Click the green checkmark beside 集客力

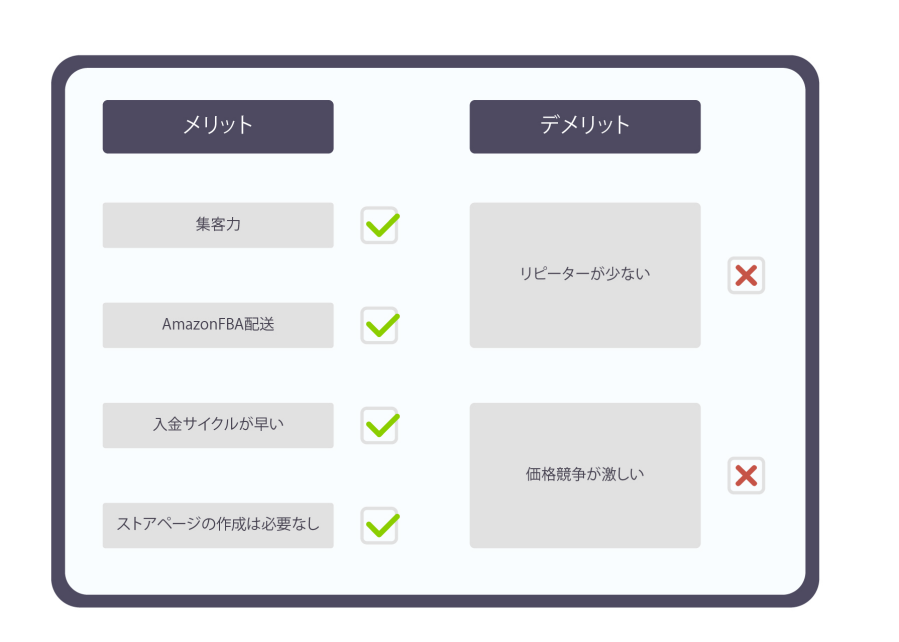[380, 225]
